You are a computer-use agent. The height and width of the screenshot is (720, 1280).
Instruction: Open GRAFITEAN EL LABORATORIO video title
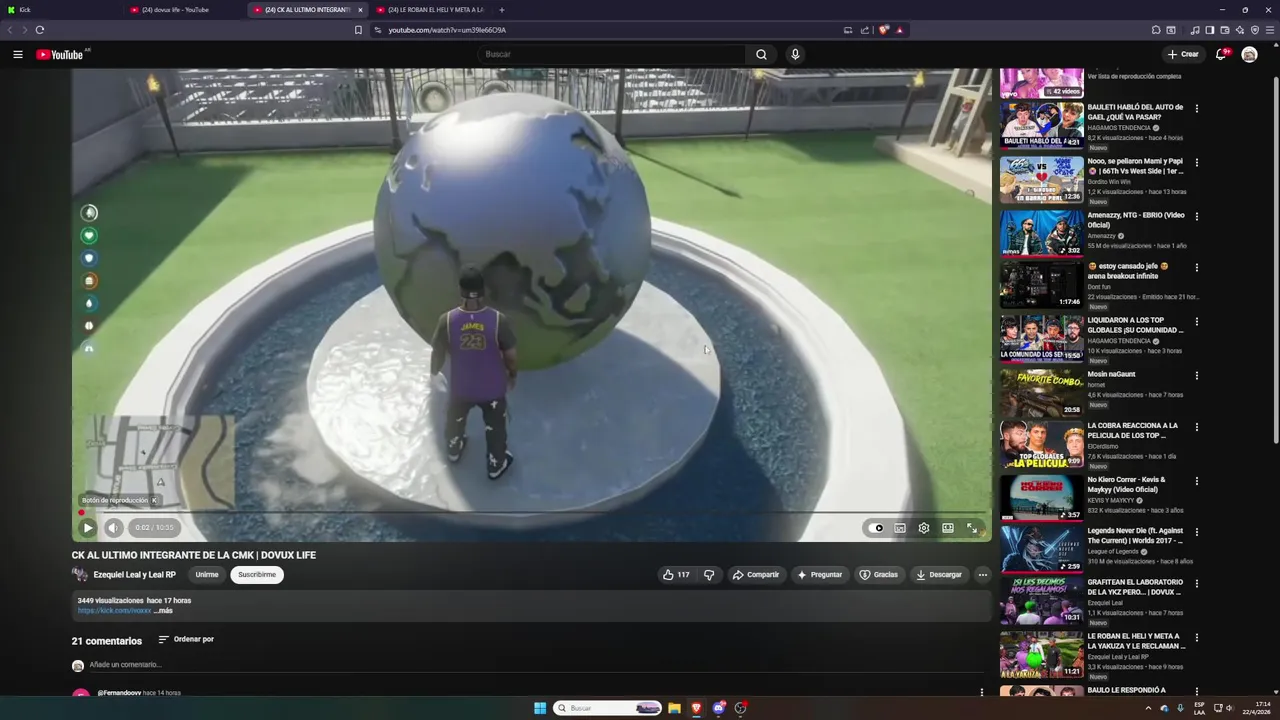(1135, 587)
